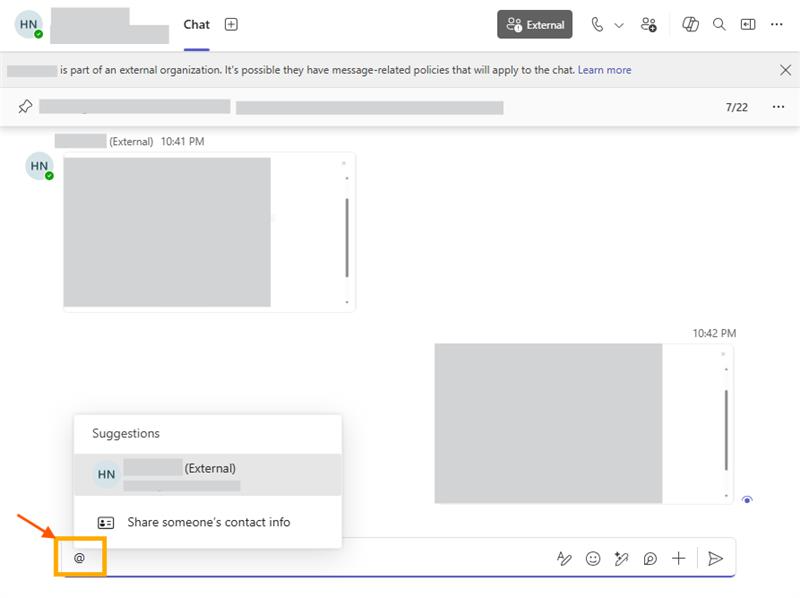This screenshot has height=598, width=800.
Task: Open actions and apps plus button
Action: pyautogui.click(x=679, y=559)
